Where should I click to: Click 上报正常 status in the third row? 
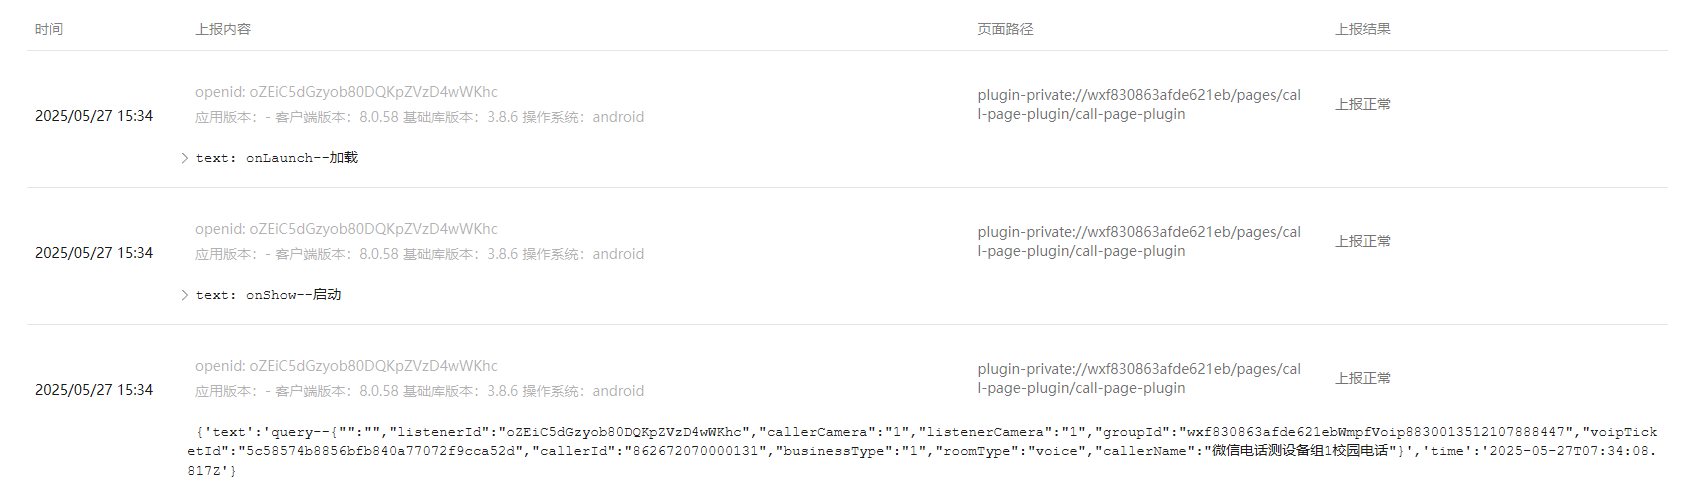pyautogui.click(x=1363, y=378)
